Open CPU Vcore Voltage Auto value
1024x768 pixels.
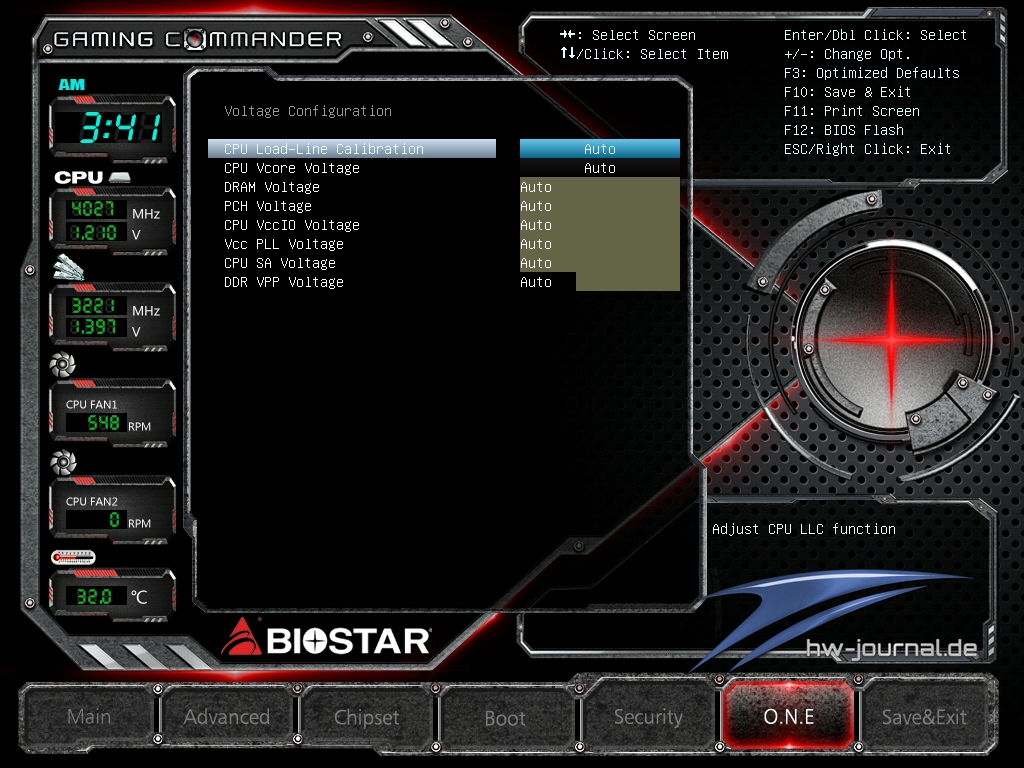pos(600,168)
